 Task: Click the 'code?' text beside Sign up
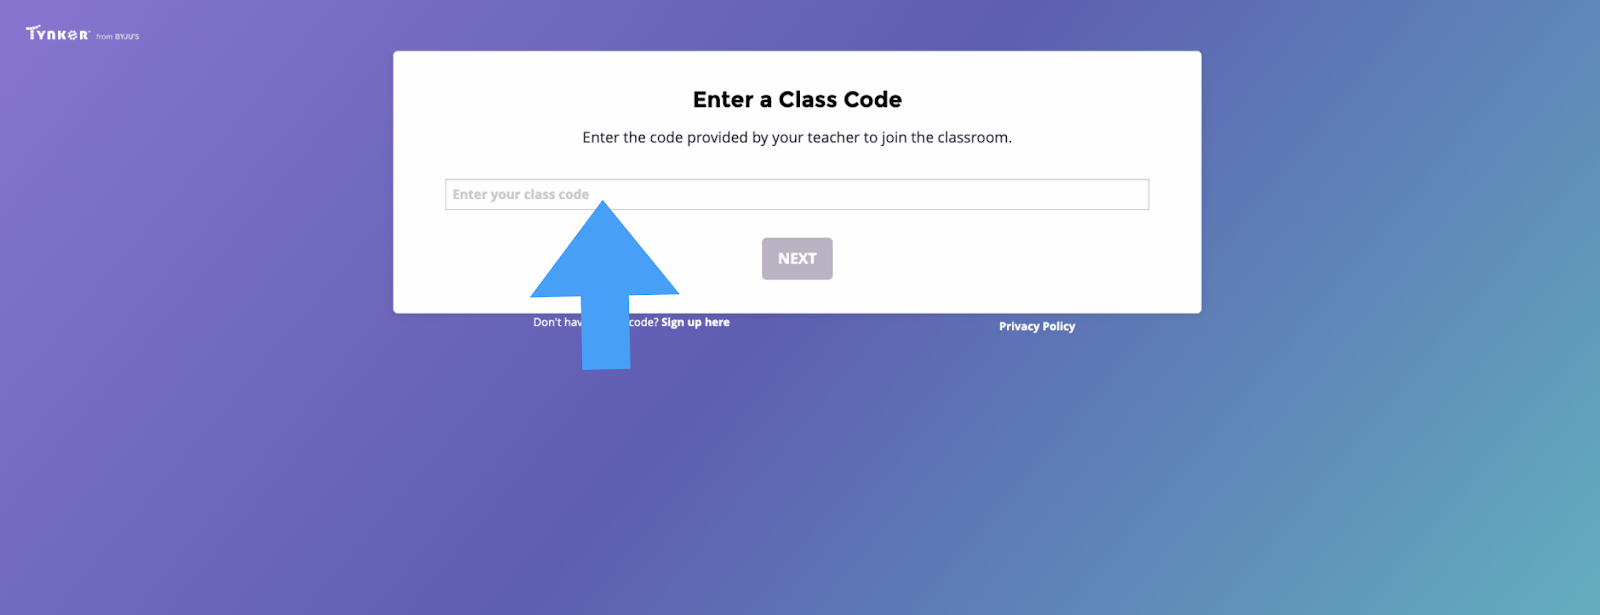click(x=644, y=322)
